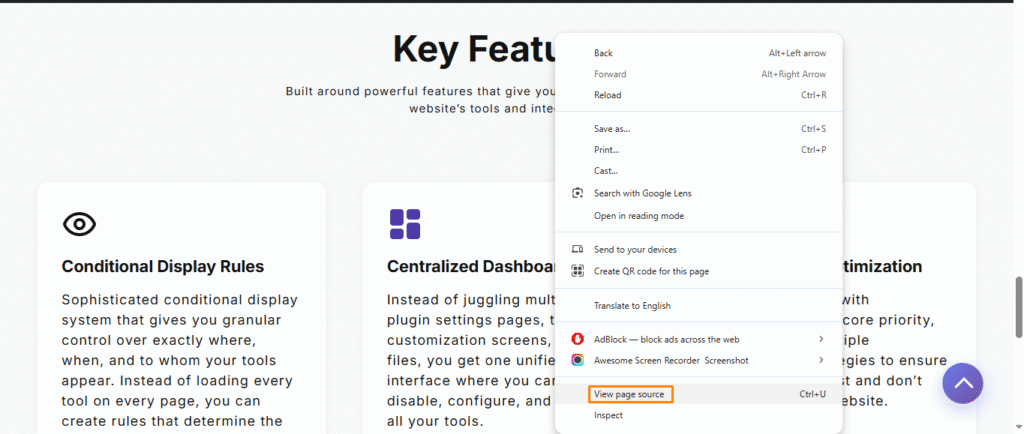
Task: Click the 'Instead of juggling' paragraph text
Action: 471,360
